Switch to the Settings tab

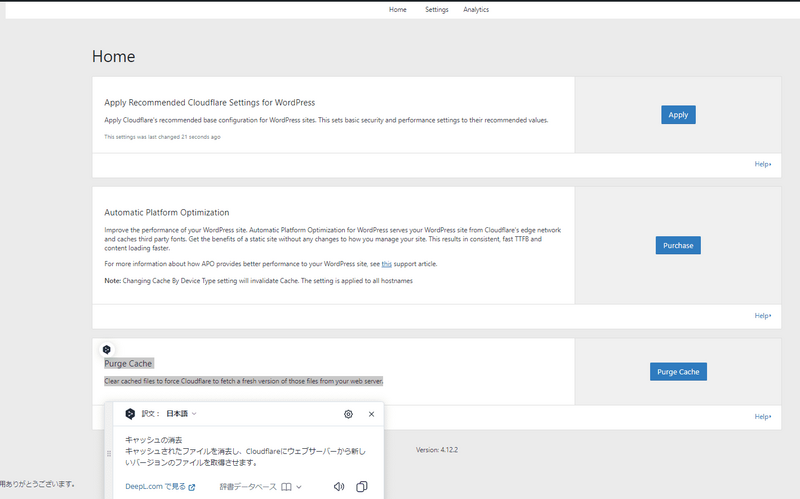point(437,10)
